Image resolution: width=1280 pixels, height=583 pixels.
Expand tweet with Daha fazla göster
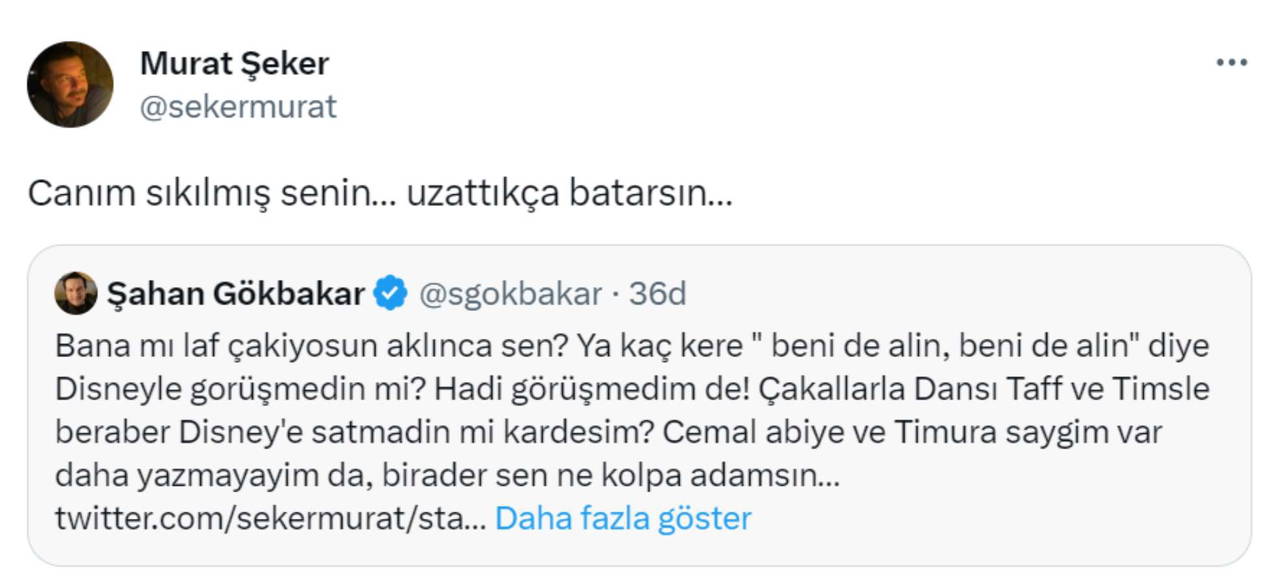point(622,518)
